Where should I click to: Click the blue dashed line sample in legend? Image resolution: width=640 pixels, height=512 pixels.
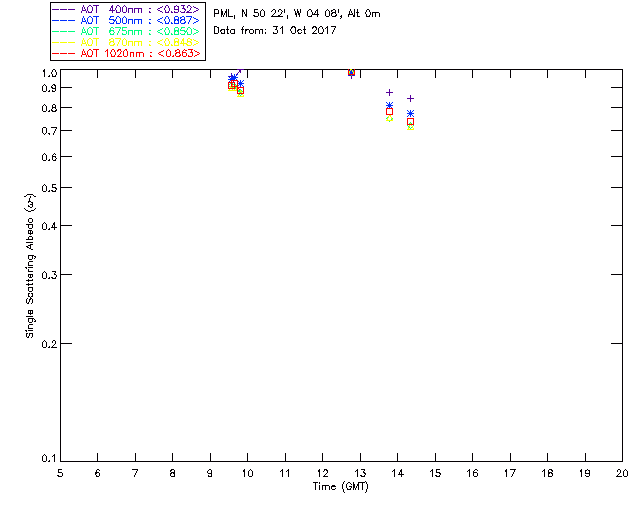point(64,20)
